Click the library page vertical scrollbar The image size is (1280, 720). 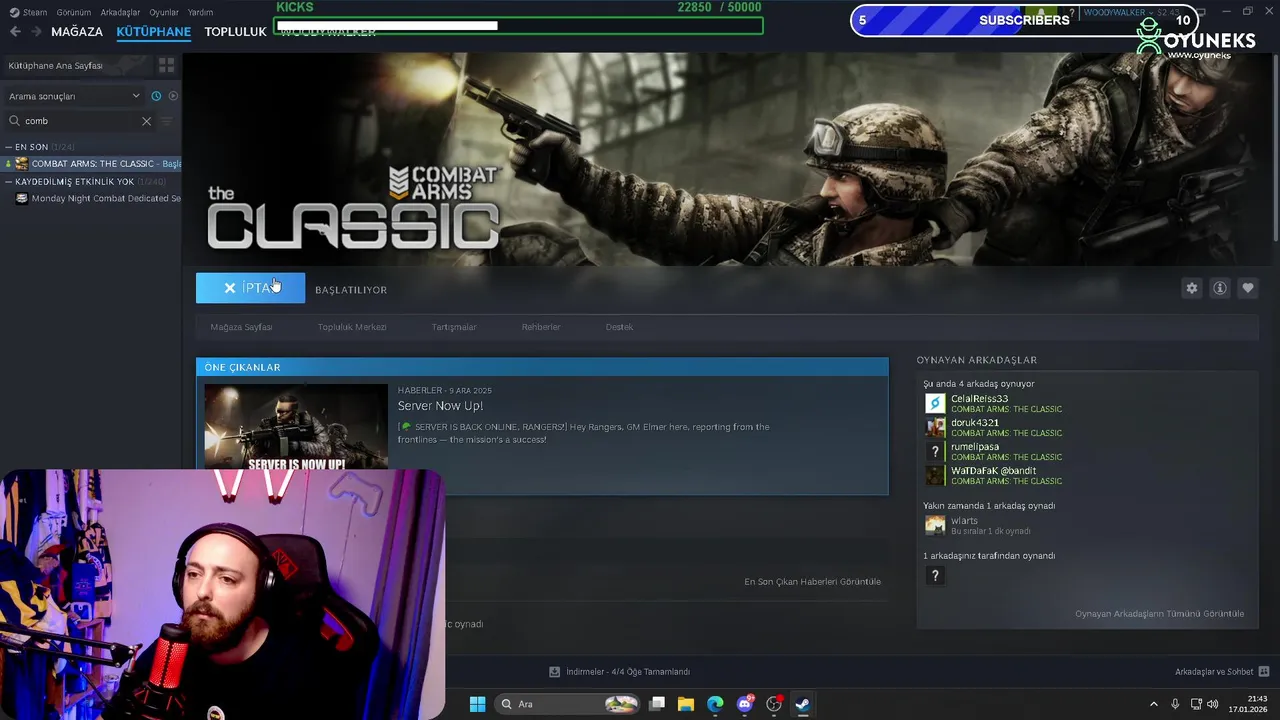click(x=1274, y=148)
